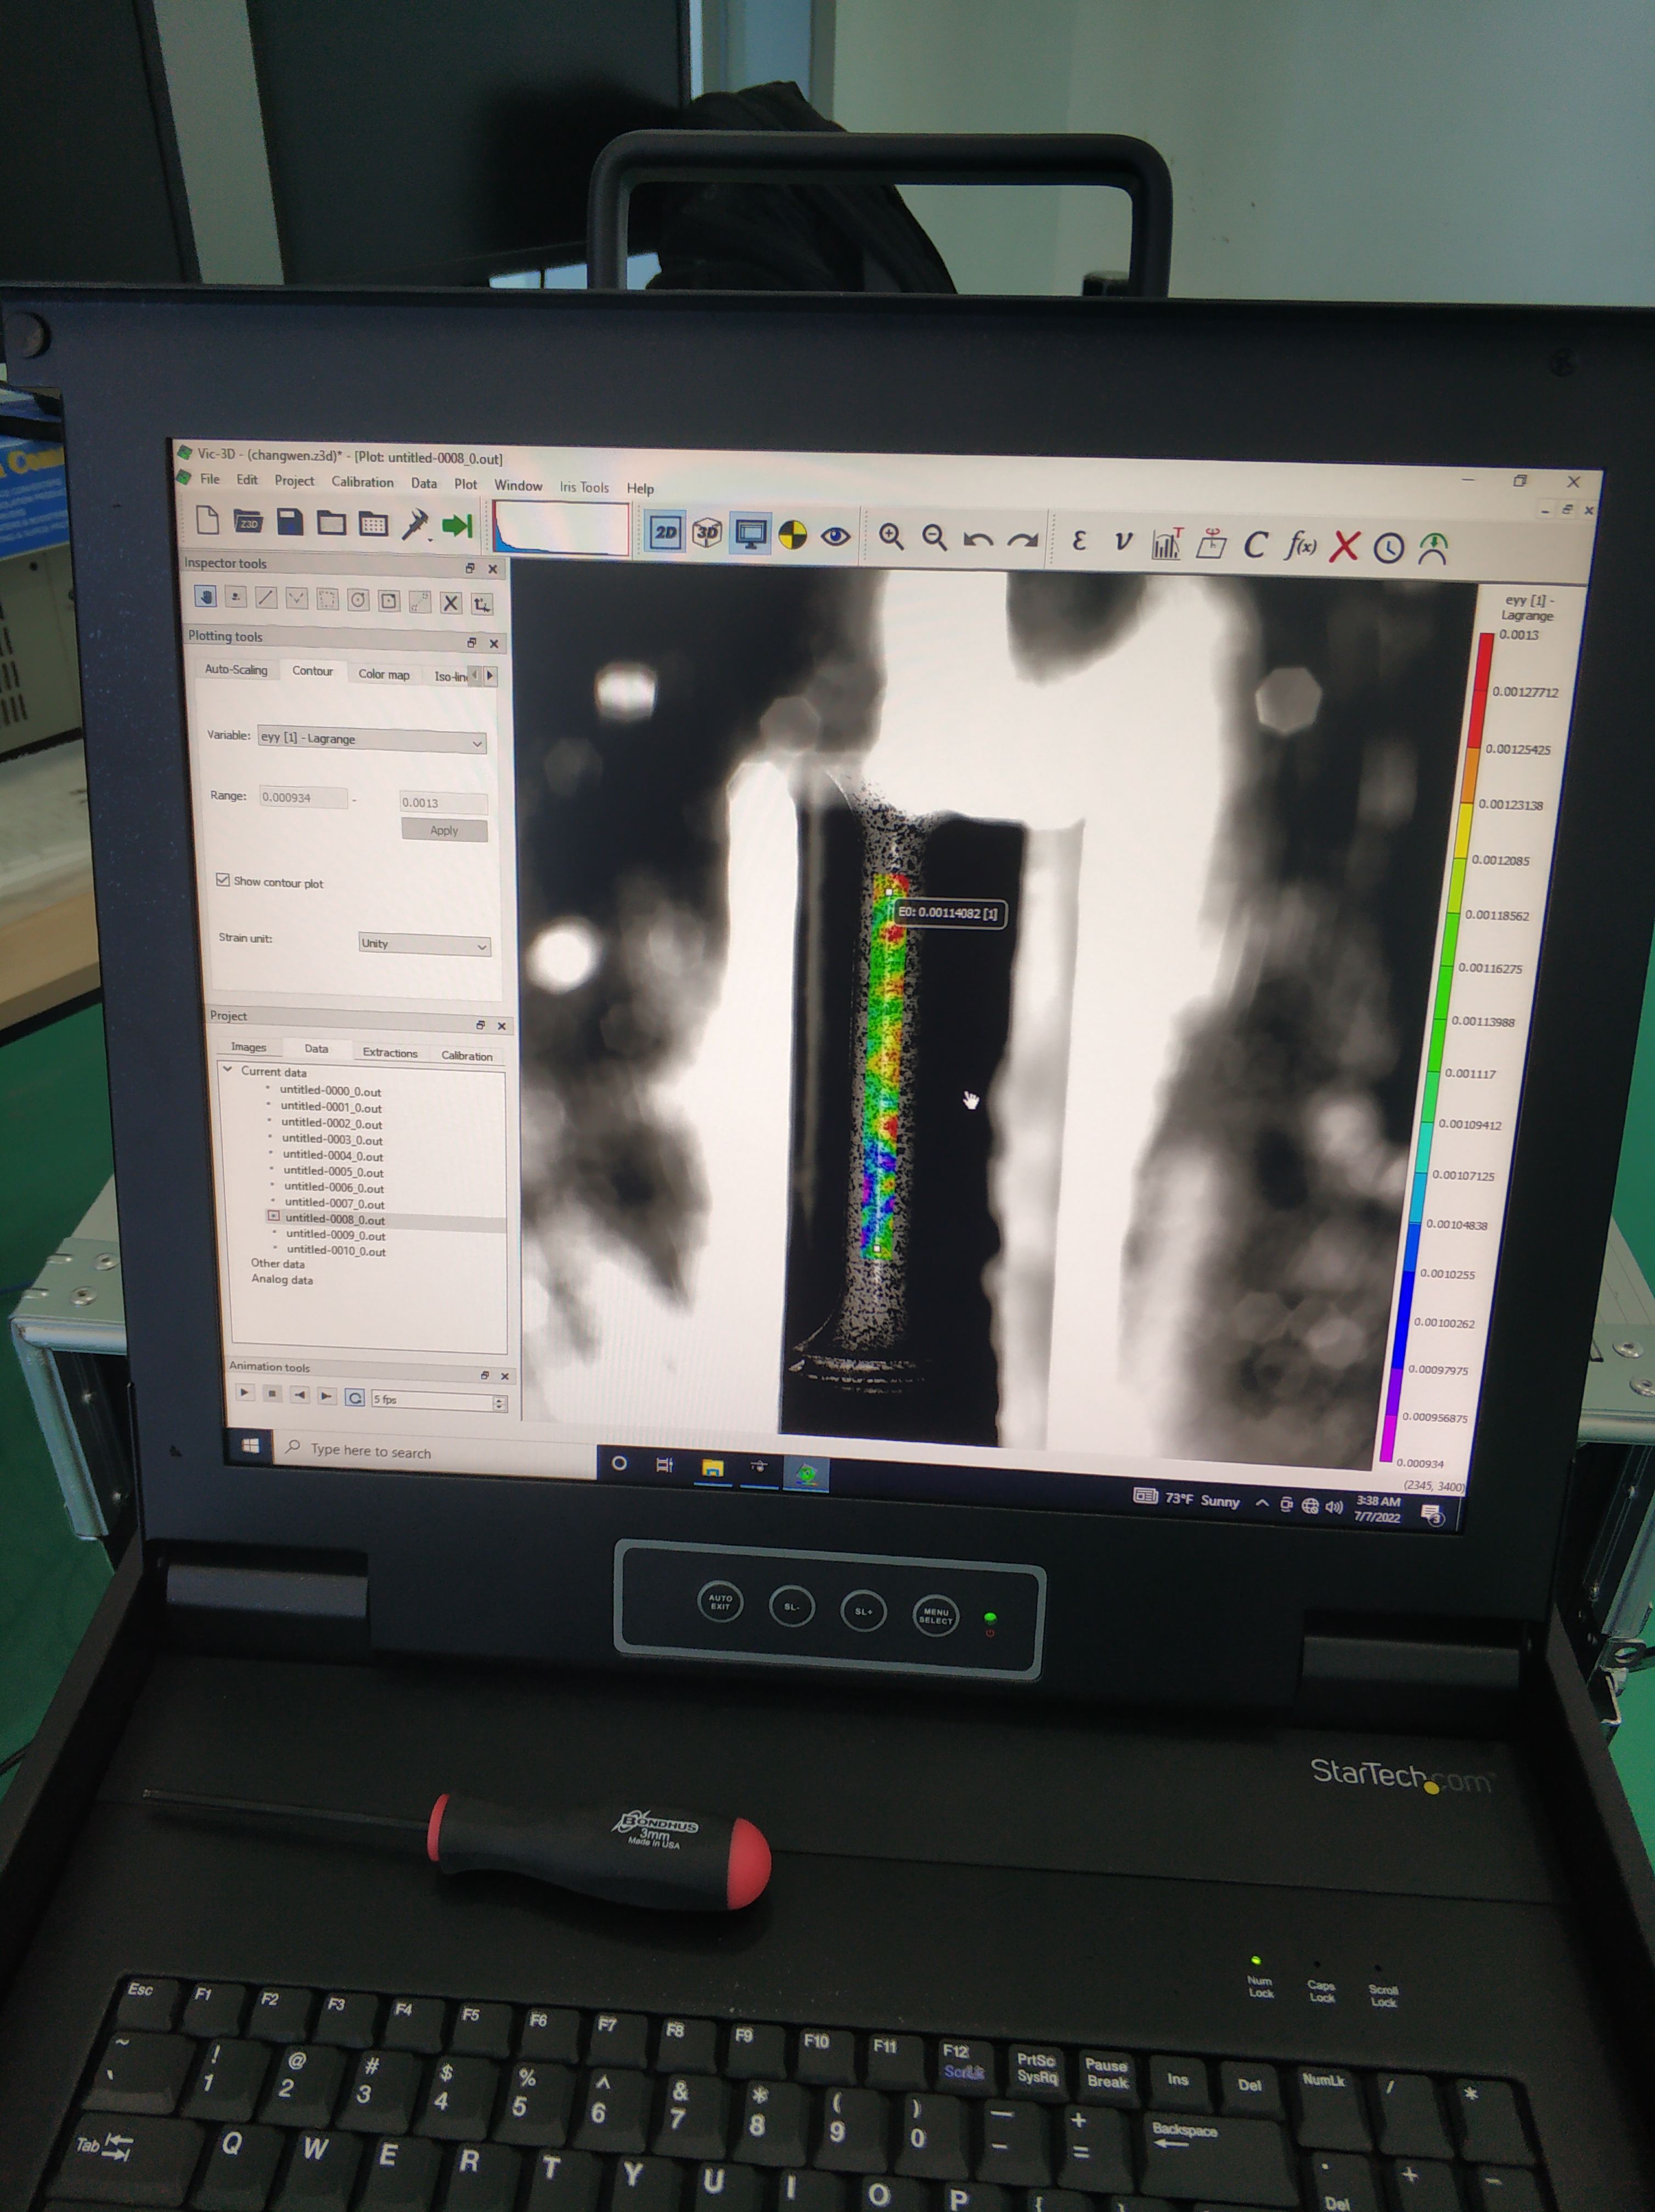Image resolution: width=1655 pixels, height=2212 pixels.
Task: Select the hand pan inspector tool
Action: (206, 597)
